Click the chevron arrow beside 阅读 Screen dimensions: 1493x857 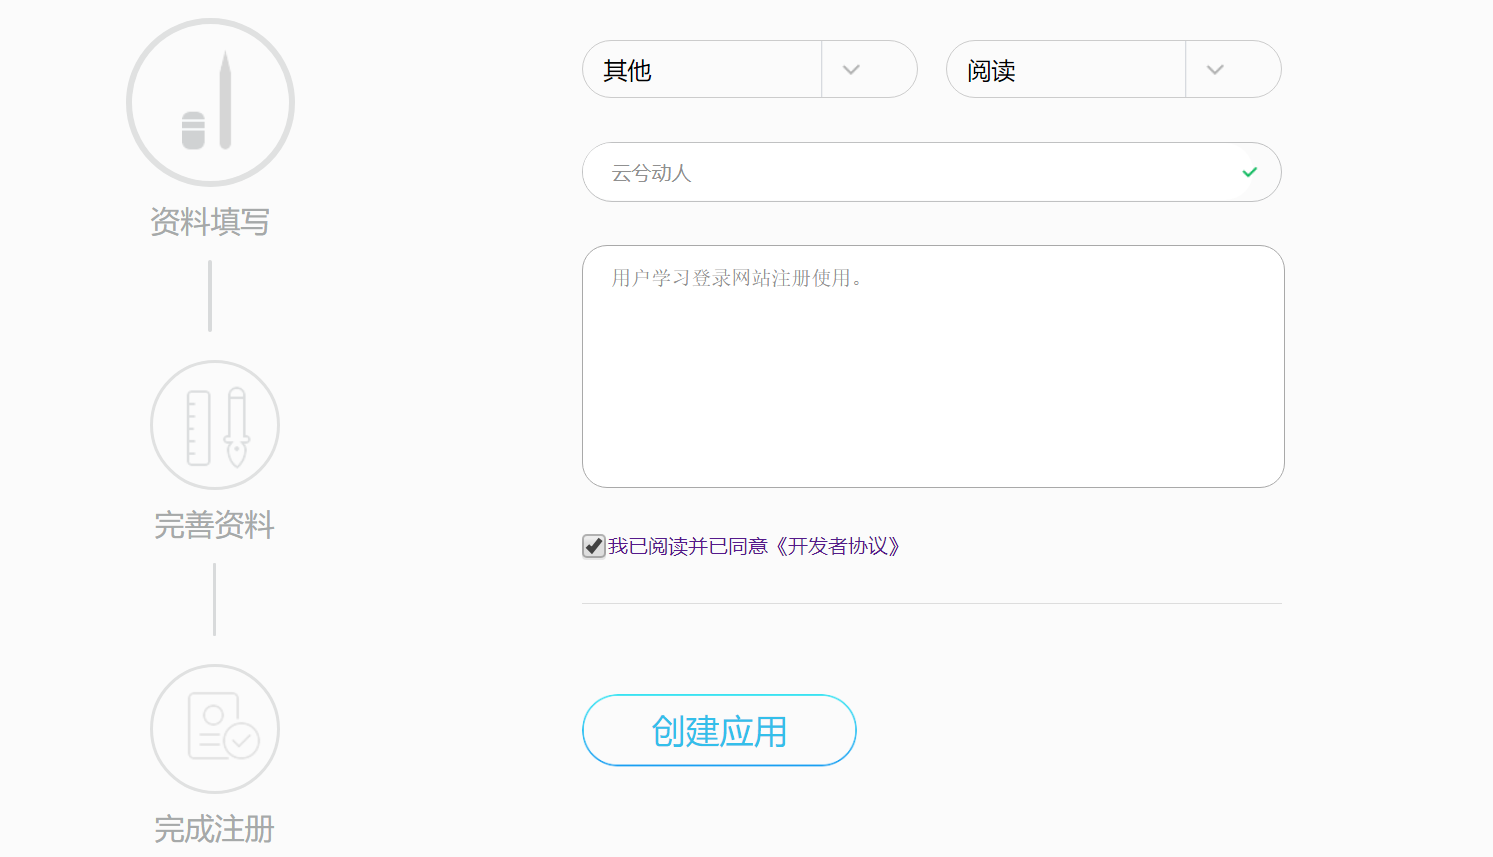point(1215,70)
